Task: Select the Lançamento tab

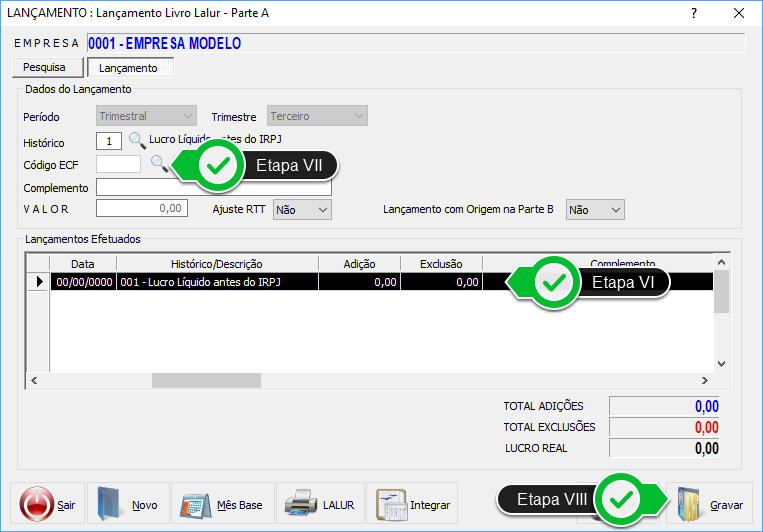Action: pyautogui.click(x=128, y=68)
